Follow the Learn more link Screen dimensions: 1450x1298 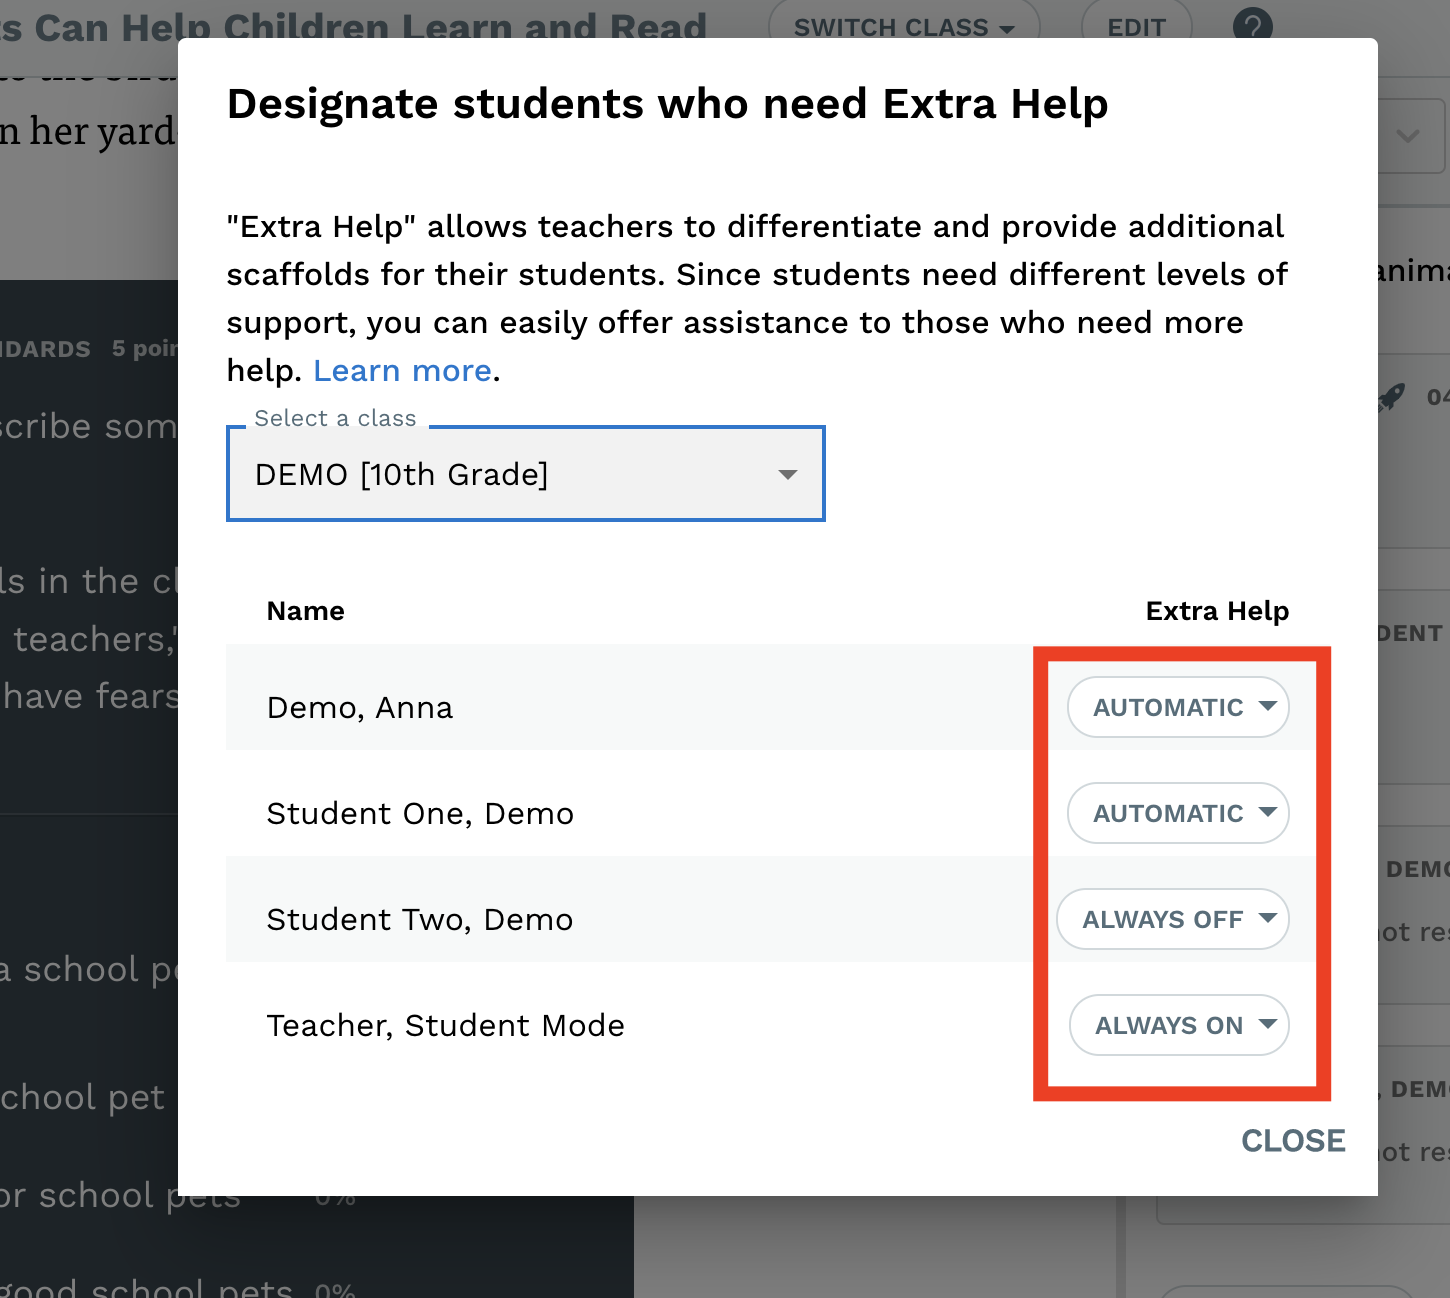tap(403, 371)
